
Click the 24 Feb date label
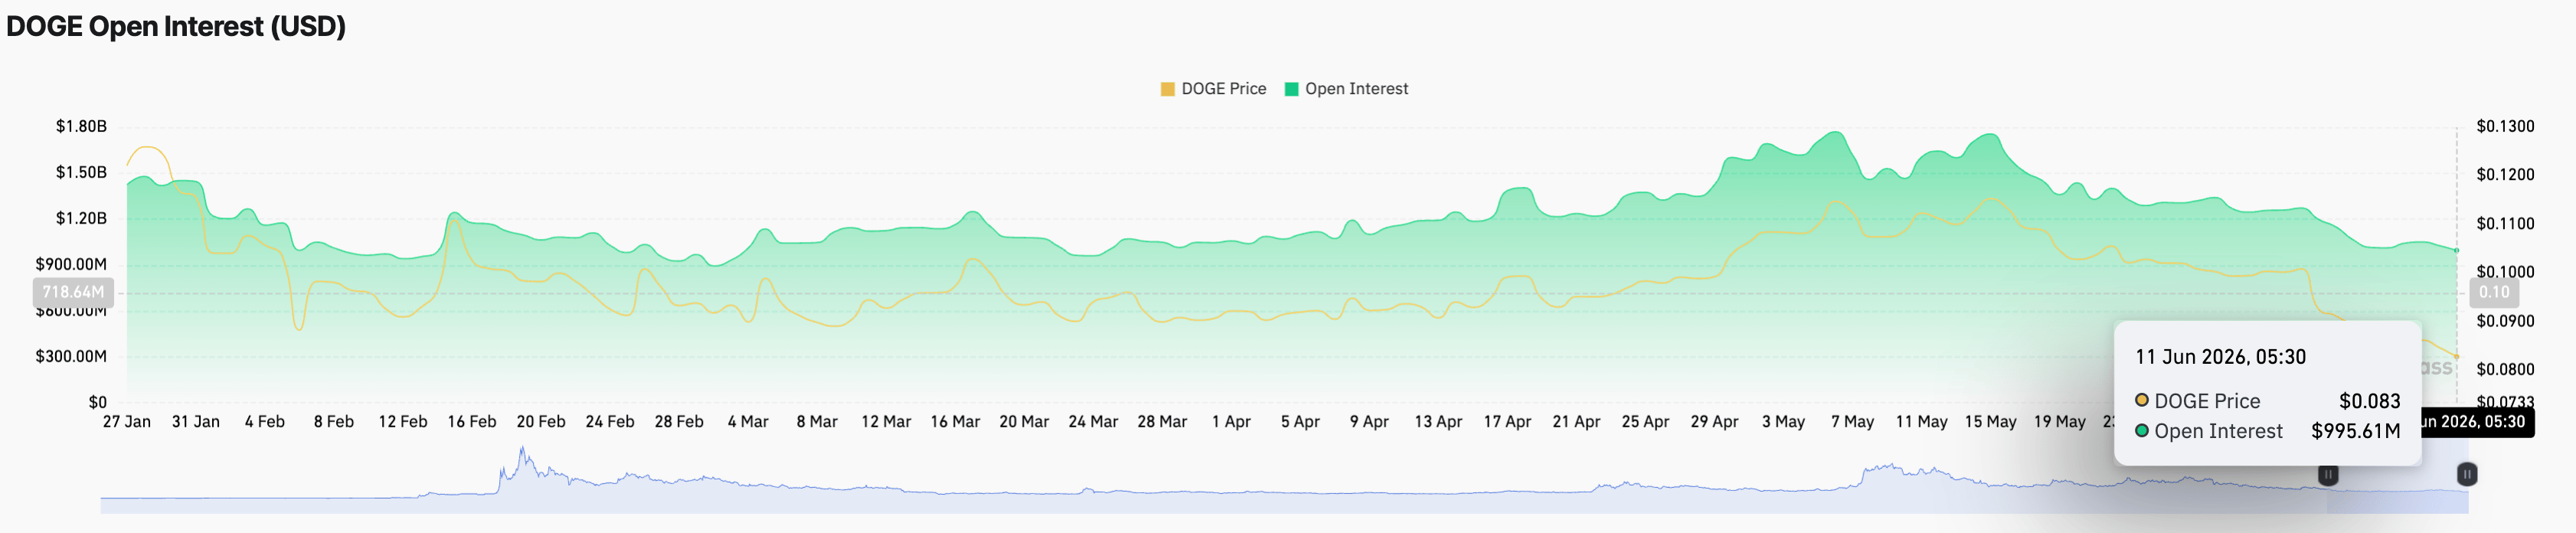610,422
